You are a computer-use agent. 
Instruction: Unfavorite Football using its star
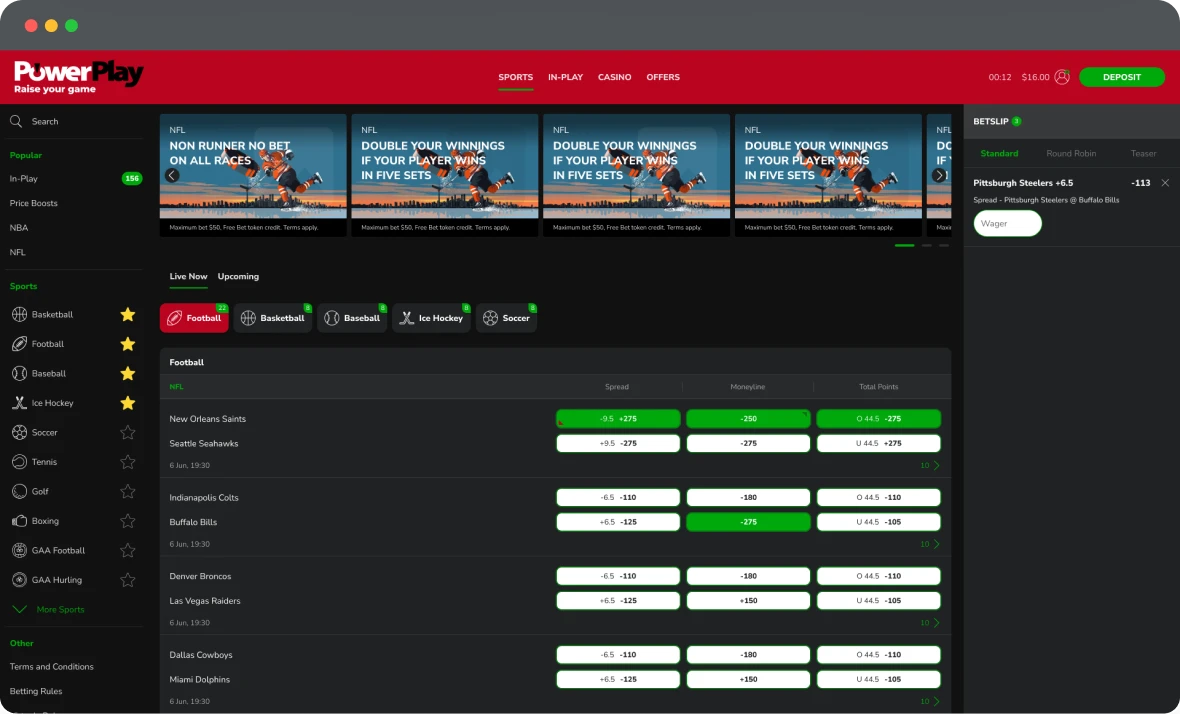click(128, 344)
